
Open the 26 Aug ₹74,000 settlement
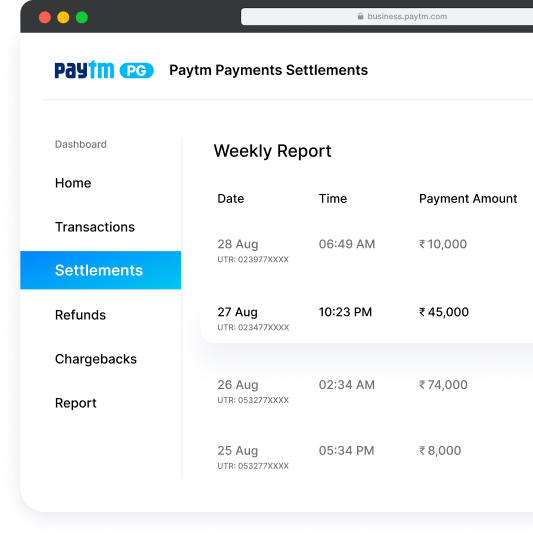point(367,391)
